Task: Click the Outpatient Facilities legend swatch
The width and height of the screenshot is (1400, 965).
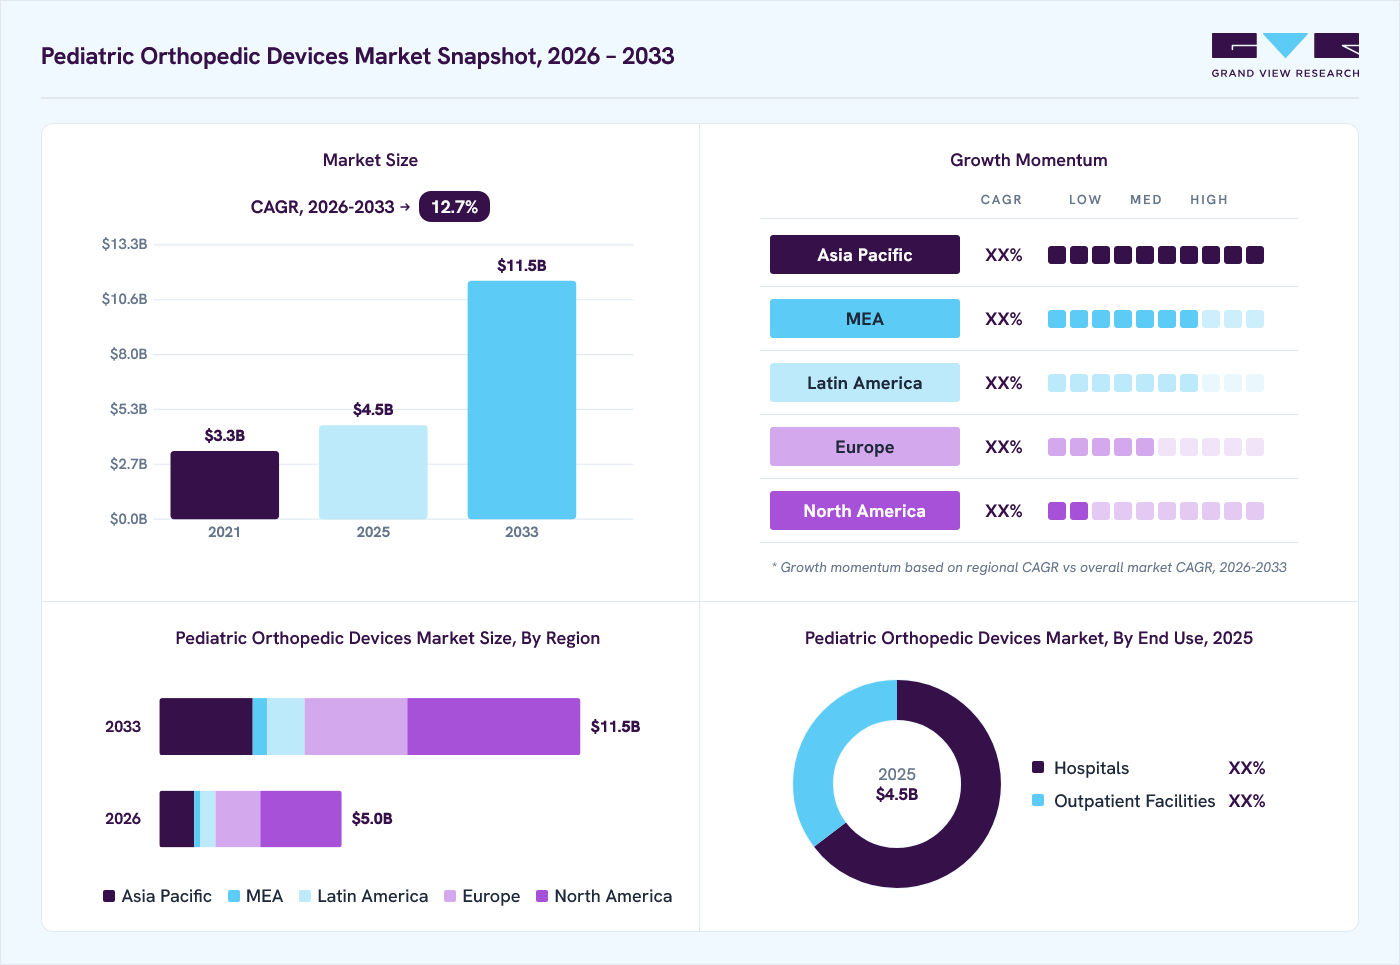Action: (x=1038, y=800)
